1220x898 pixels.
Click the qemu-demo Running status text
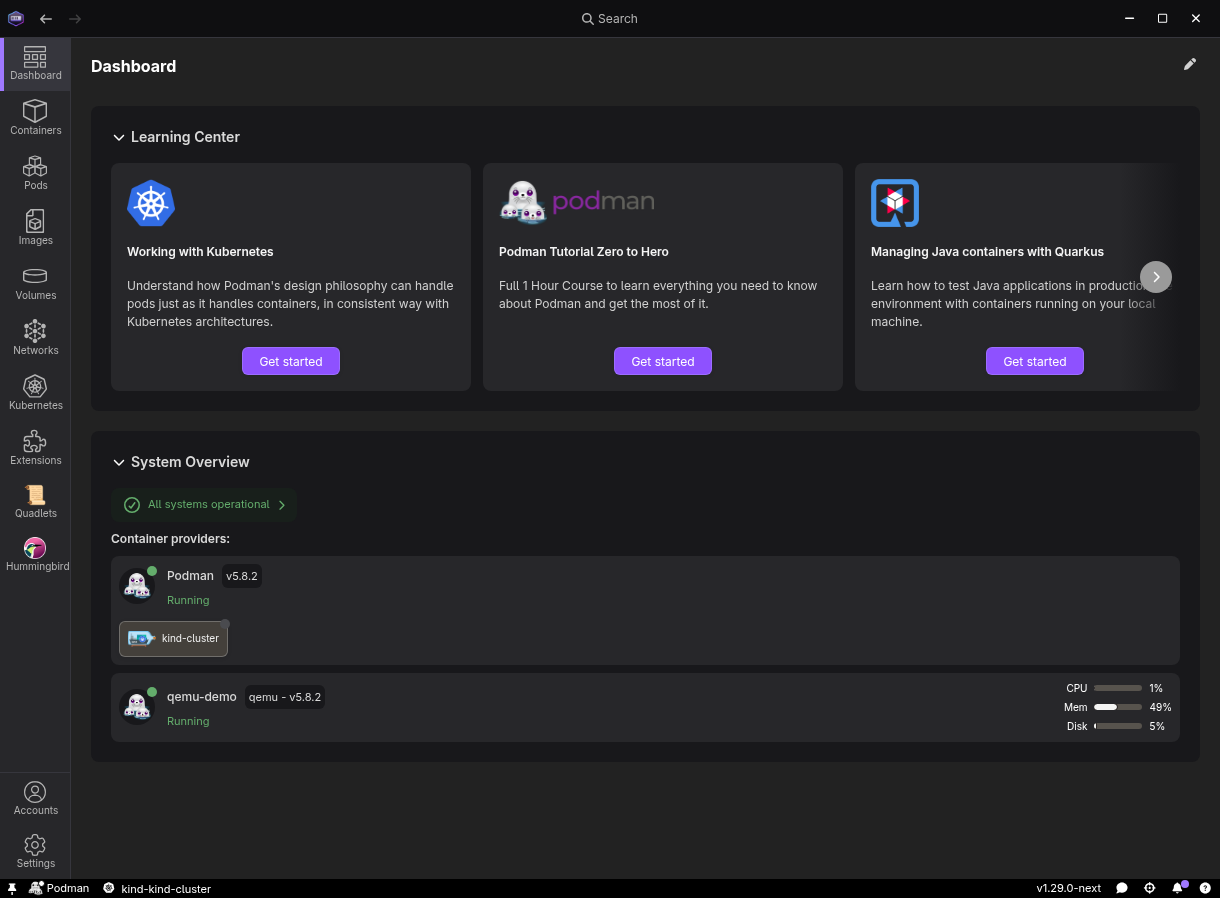click(x=188, y=721)
